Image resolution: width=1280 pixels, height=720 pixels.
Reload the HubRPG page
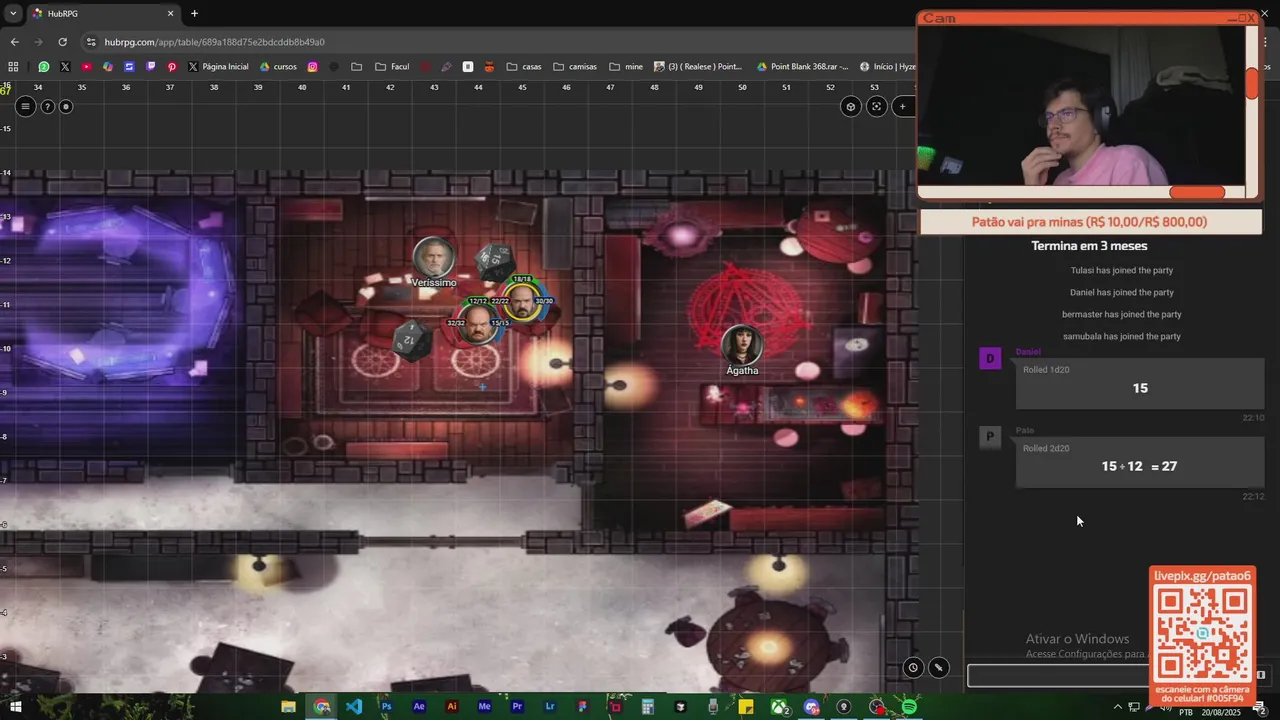click(x=62, y=42)
